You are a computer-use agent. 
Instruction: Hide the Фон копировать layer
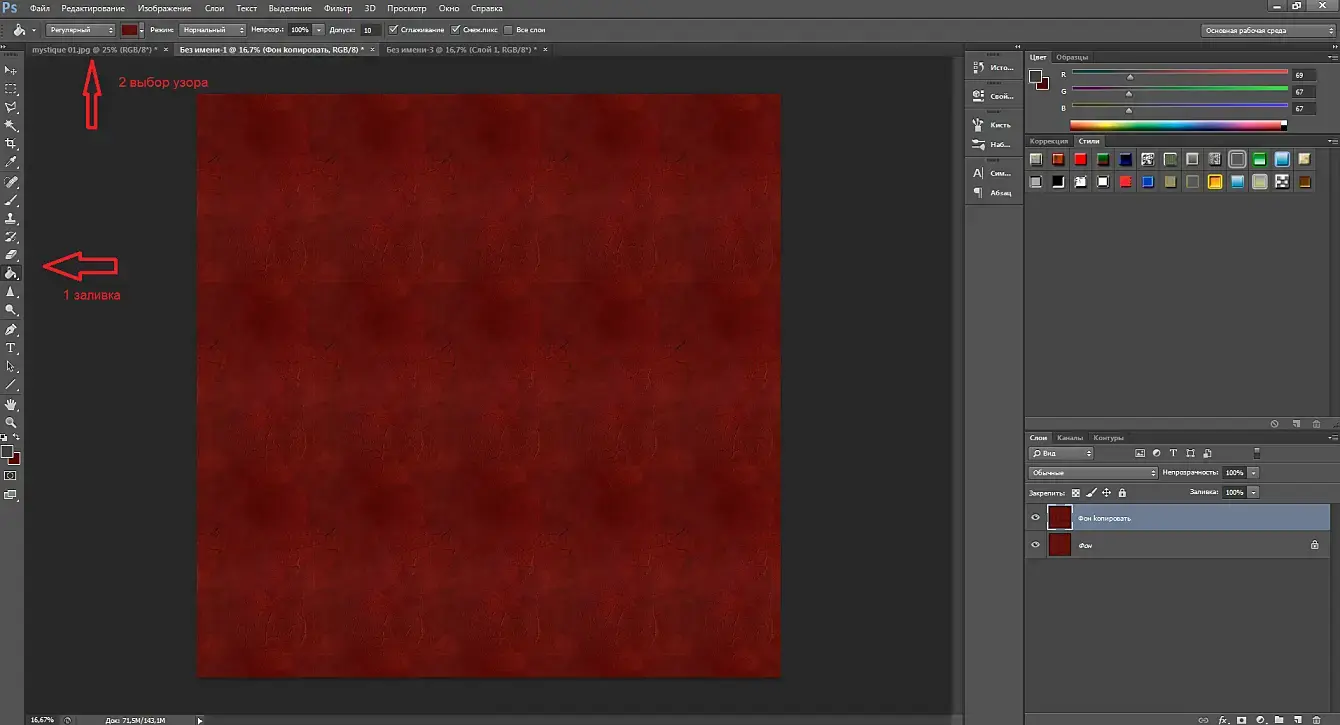coord(1035,517)
